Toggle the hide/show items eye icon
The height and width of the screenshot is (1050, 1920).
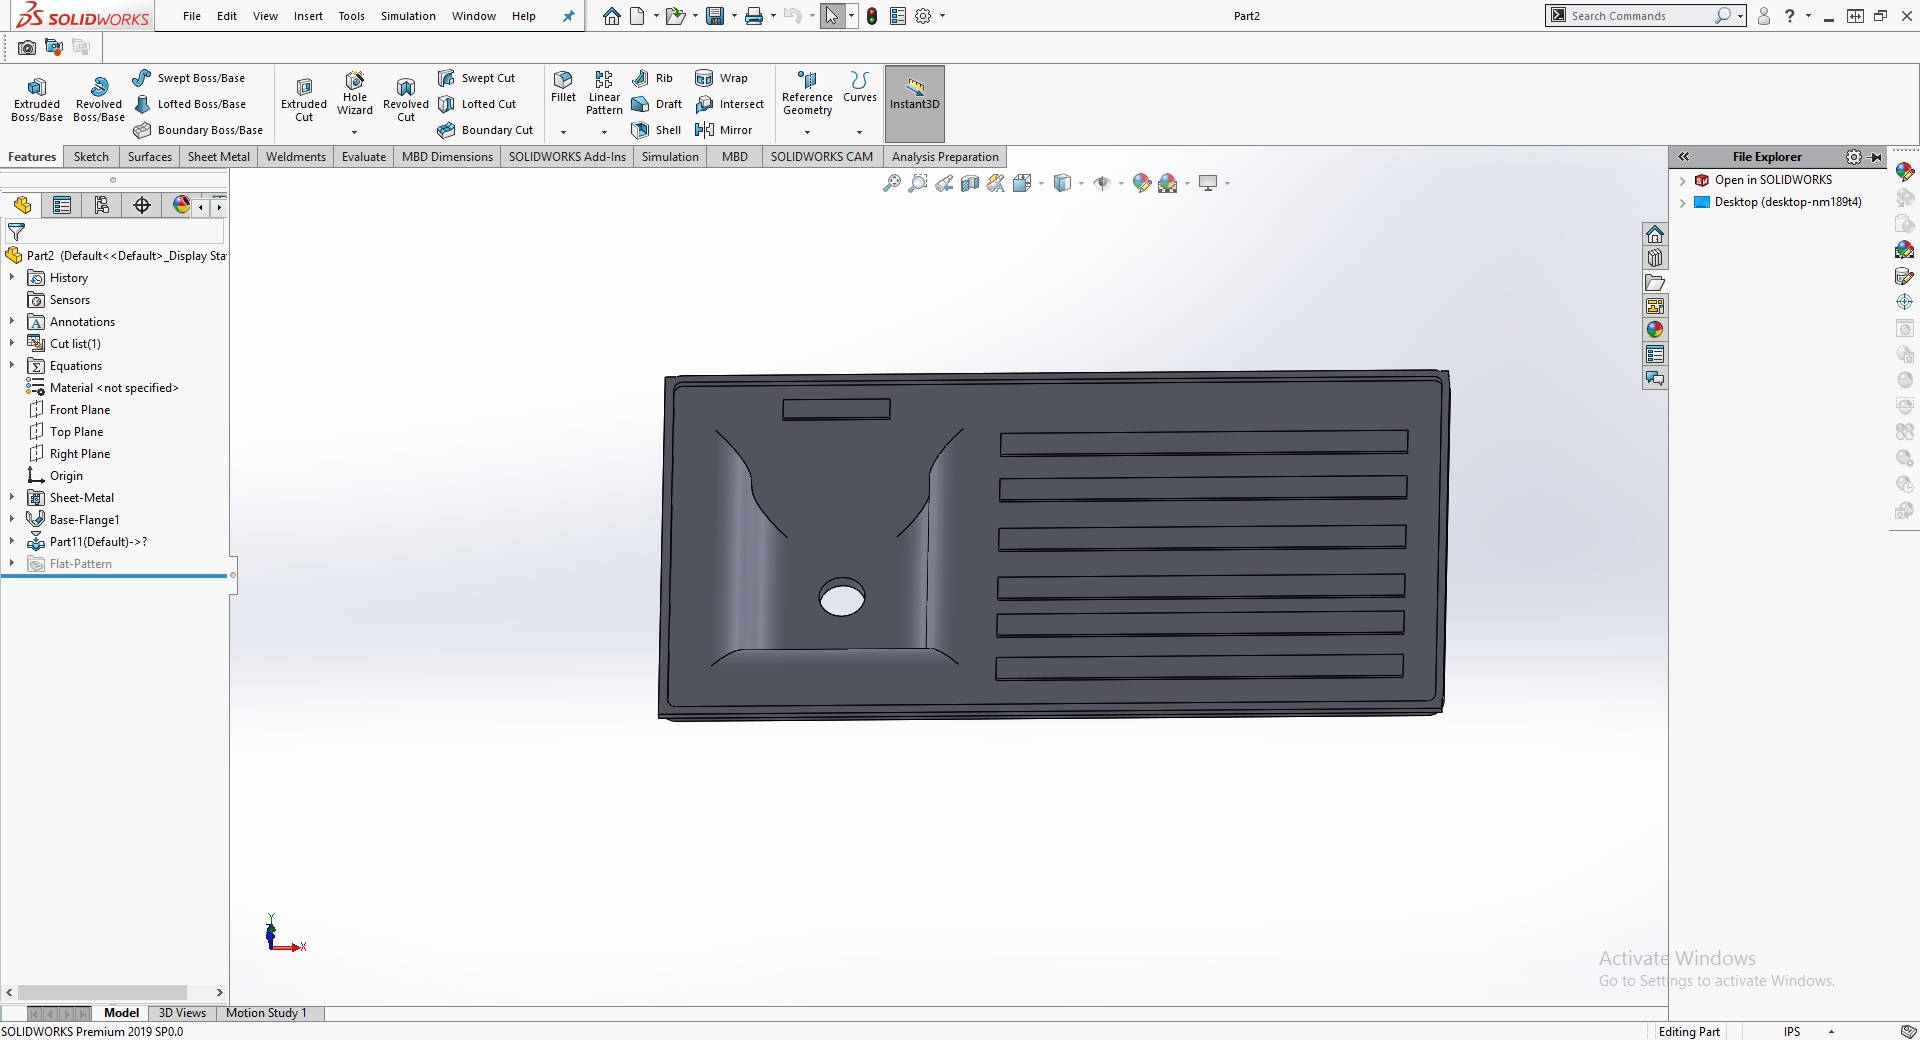point(1102,183)
